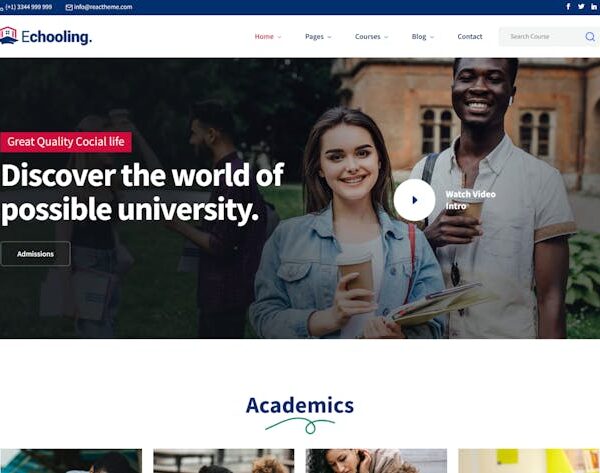Play the Watch Video Intro button
Screen dimensions: 600x473
click(x=414, y=200)
